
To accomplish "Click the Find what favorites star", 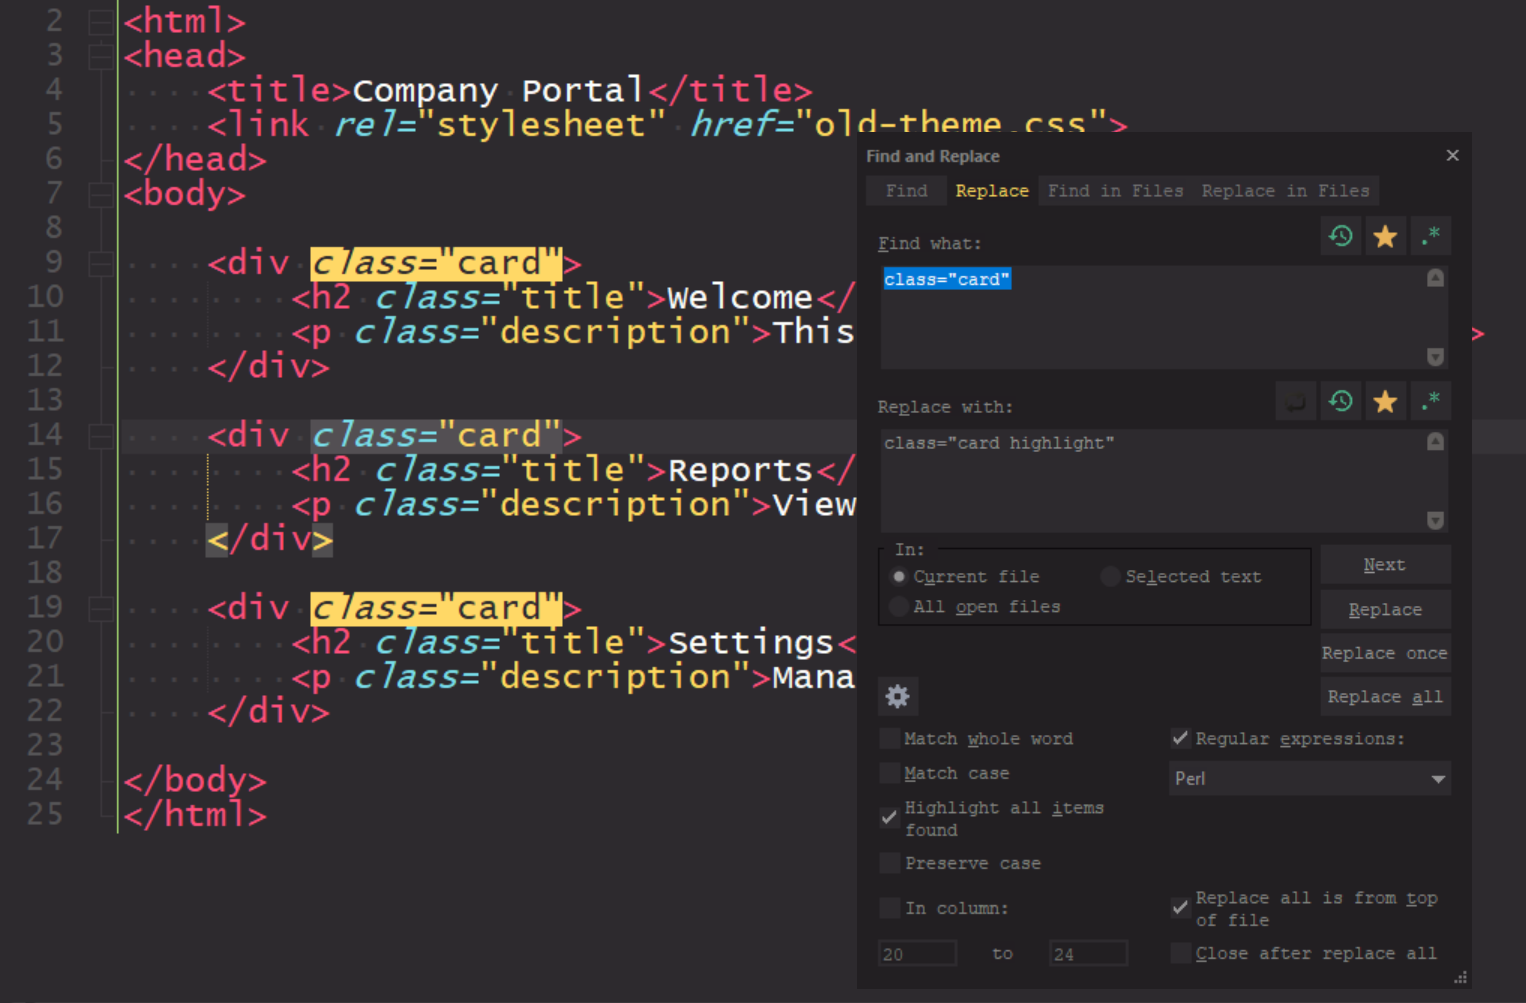I will pos(1385,237).
